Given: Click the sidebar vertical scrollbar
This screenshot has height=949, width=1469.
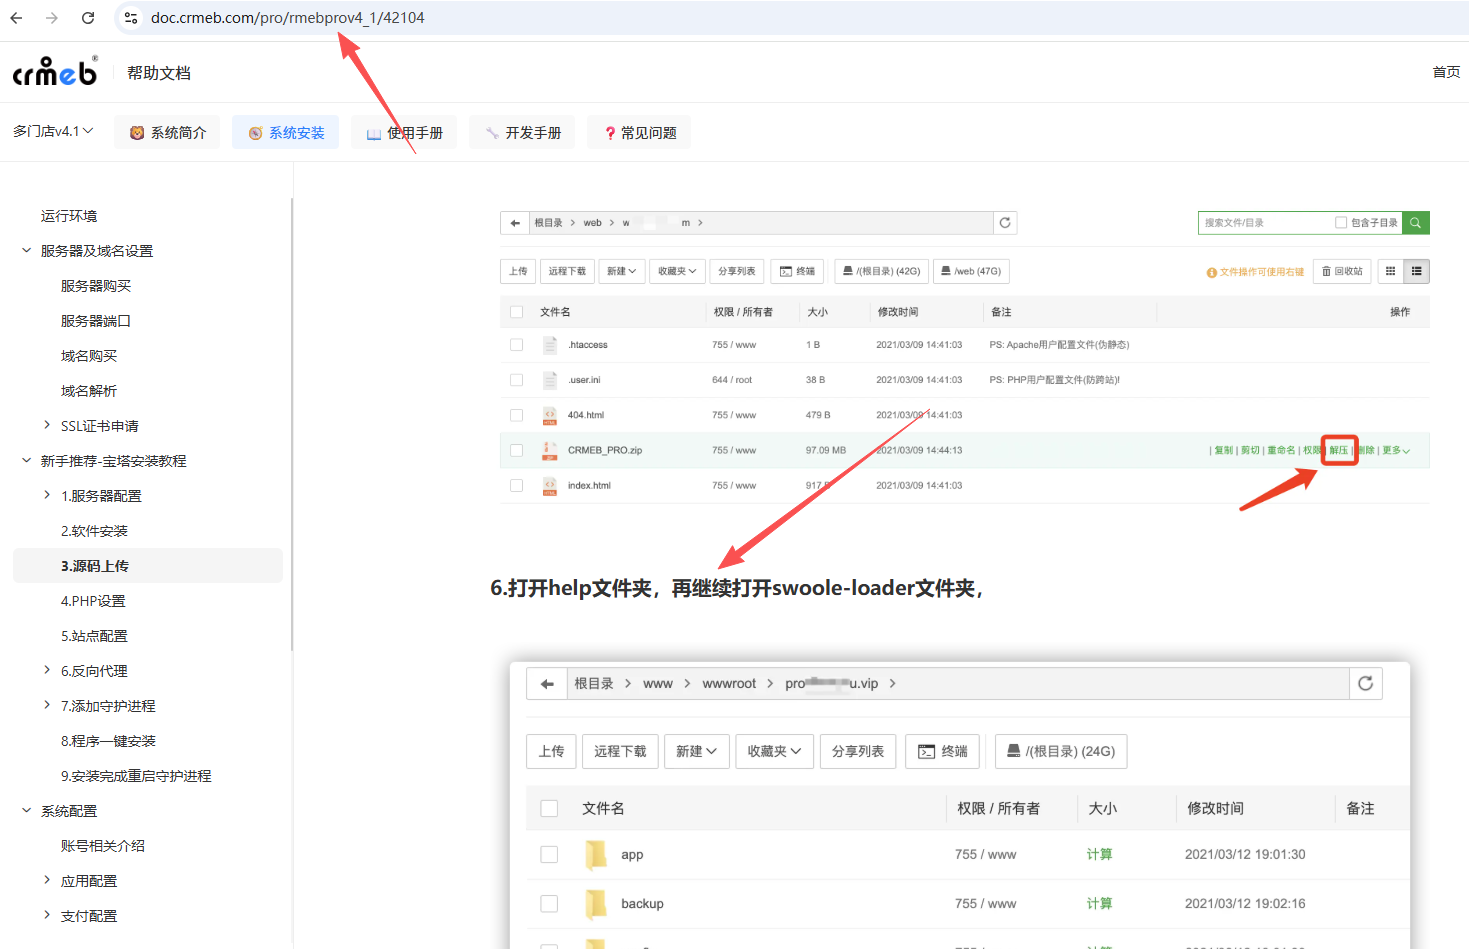Looking at the screenshot, I should pyautogui.click(x=292, y=424).
